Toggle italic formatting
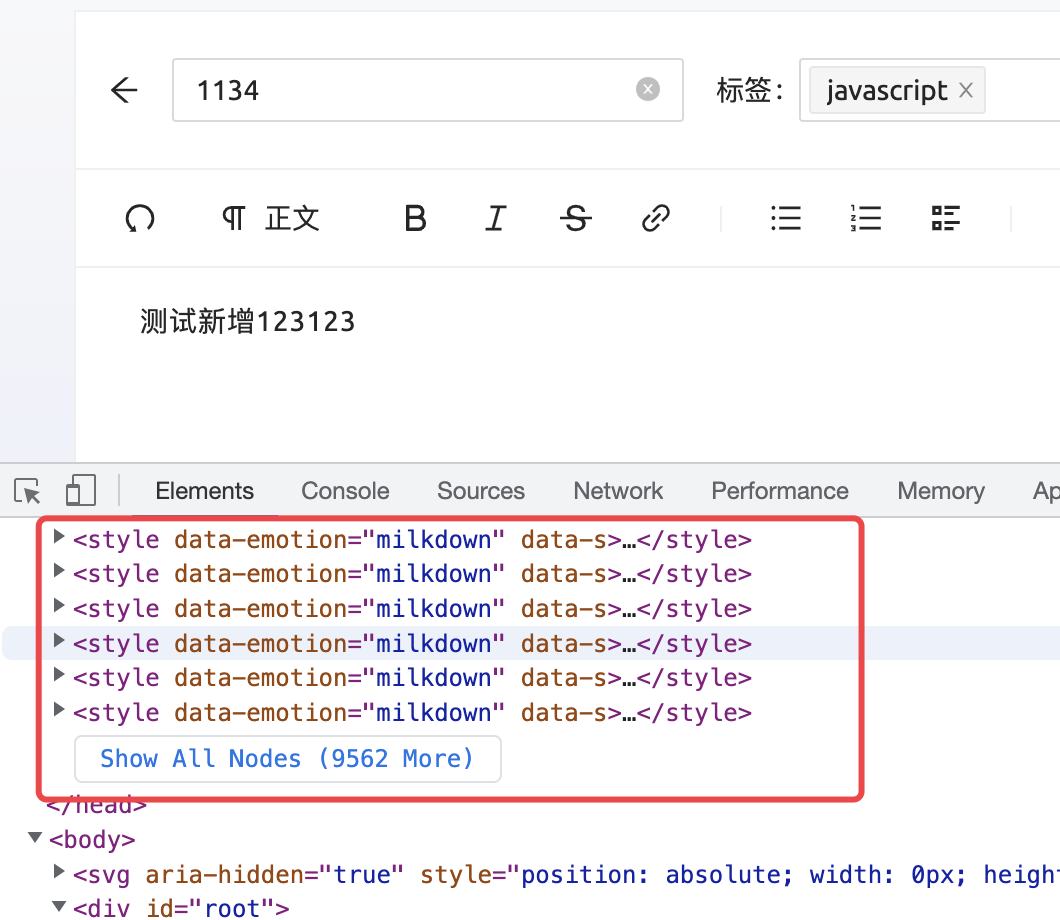1060x920 pixels. click(x=496, y=218)
